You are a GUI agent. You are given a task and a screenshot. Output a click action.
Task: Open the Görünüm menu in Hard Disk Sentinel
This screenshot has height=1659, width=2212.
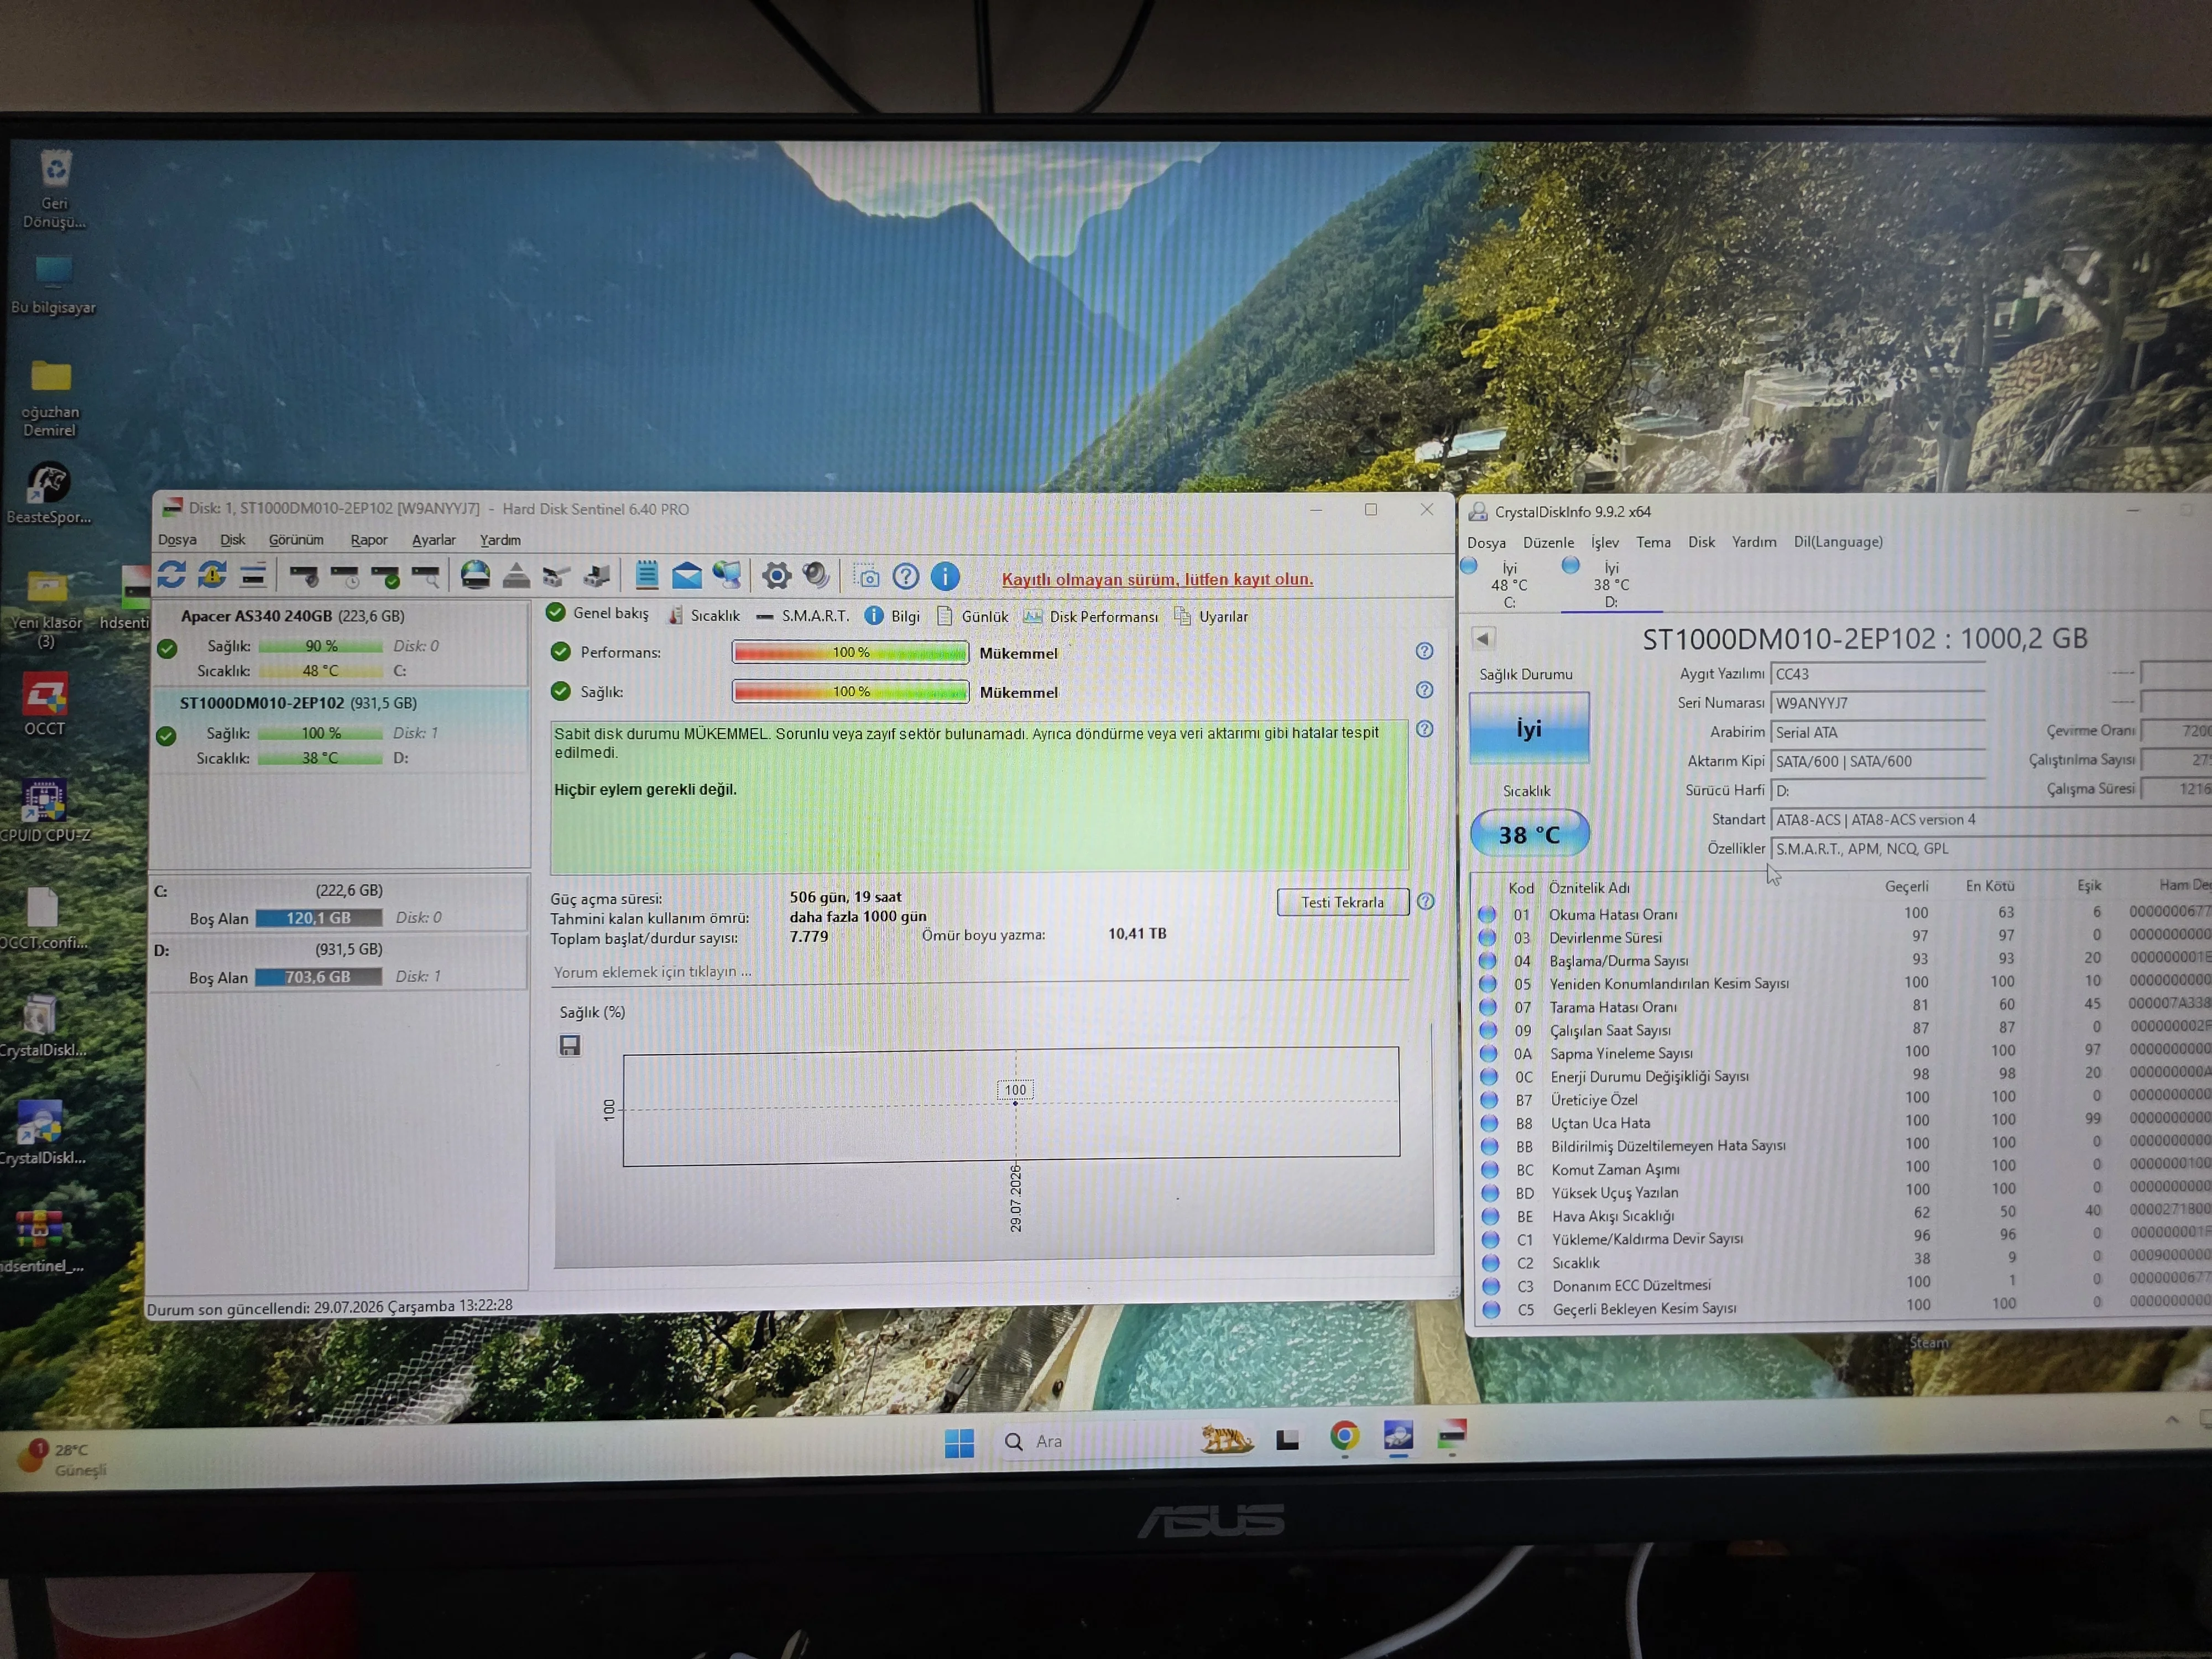coord(296,540)
